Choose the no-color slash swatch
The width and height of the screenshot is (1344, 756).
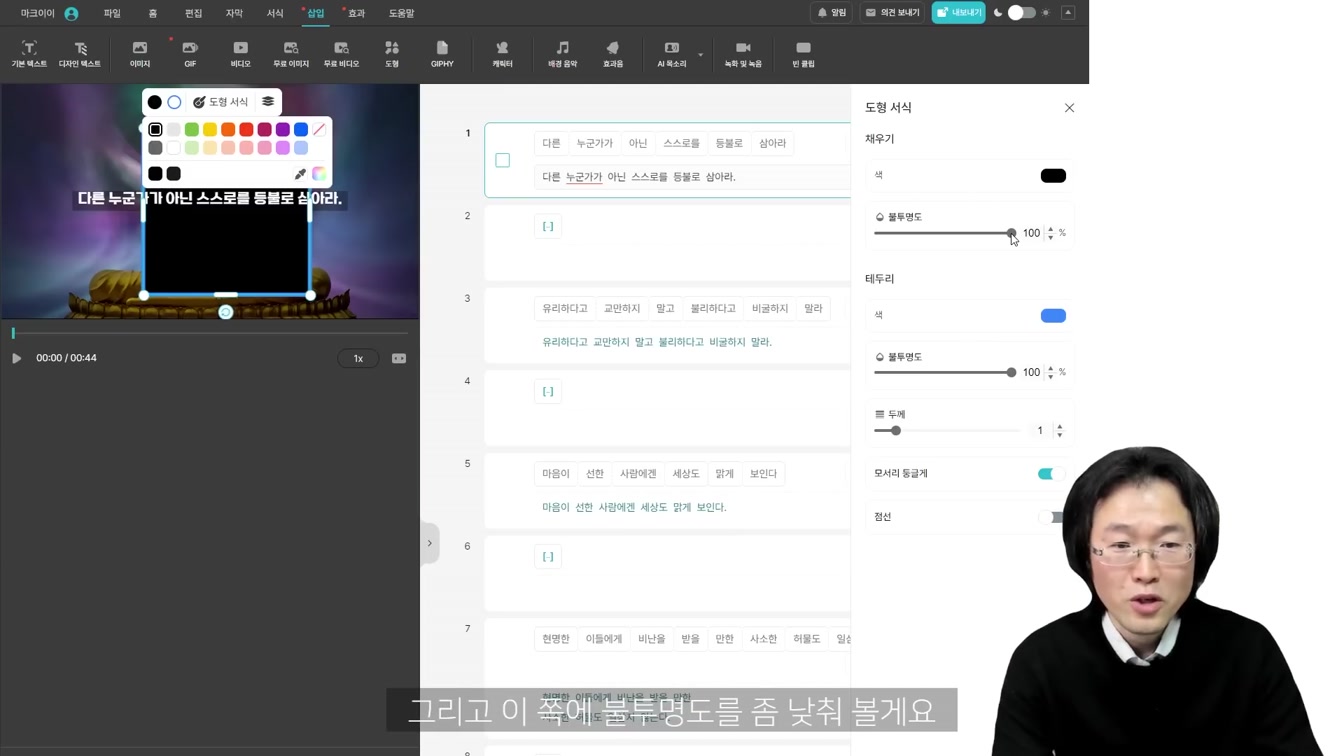319,129
